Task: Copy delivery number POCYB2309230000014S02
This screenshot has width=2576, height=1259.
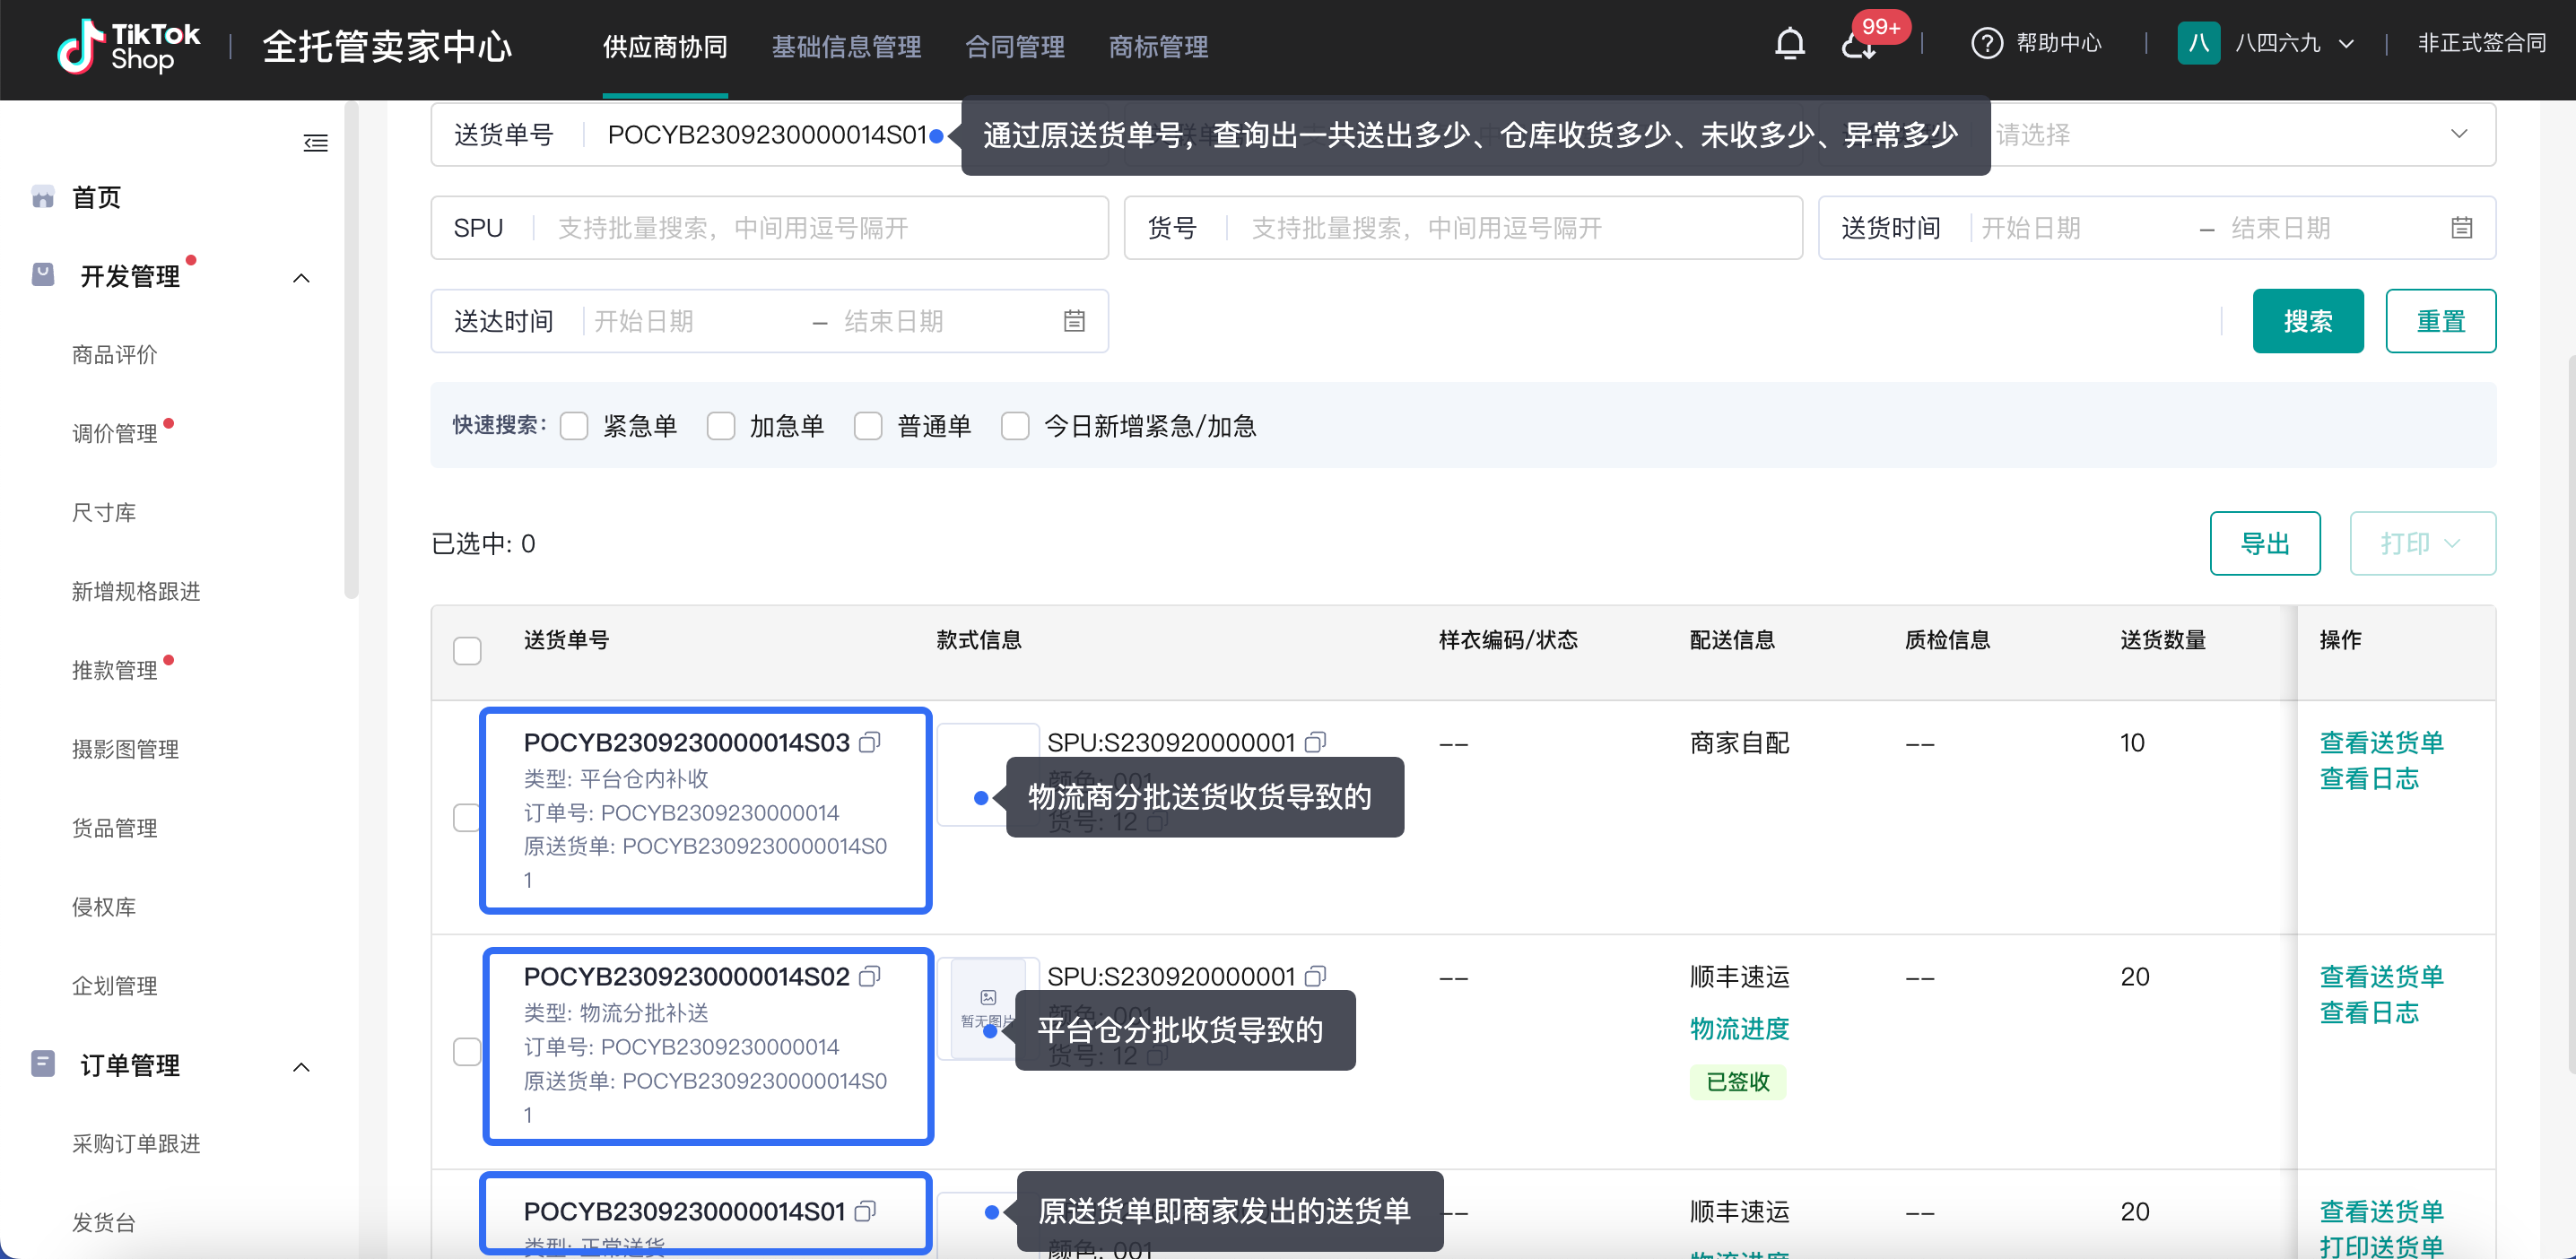Action: click(x=870, y=976)
